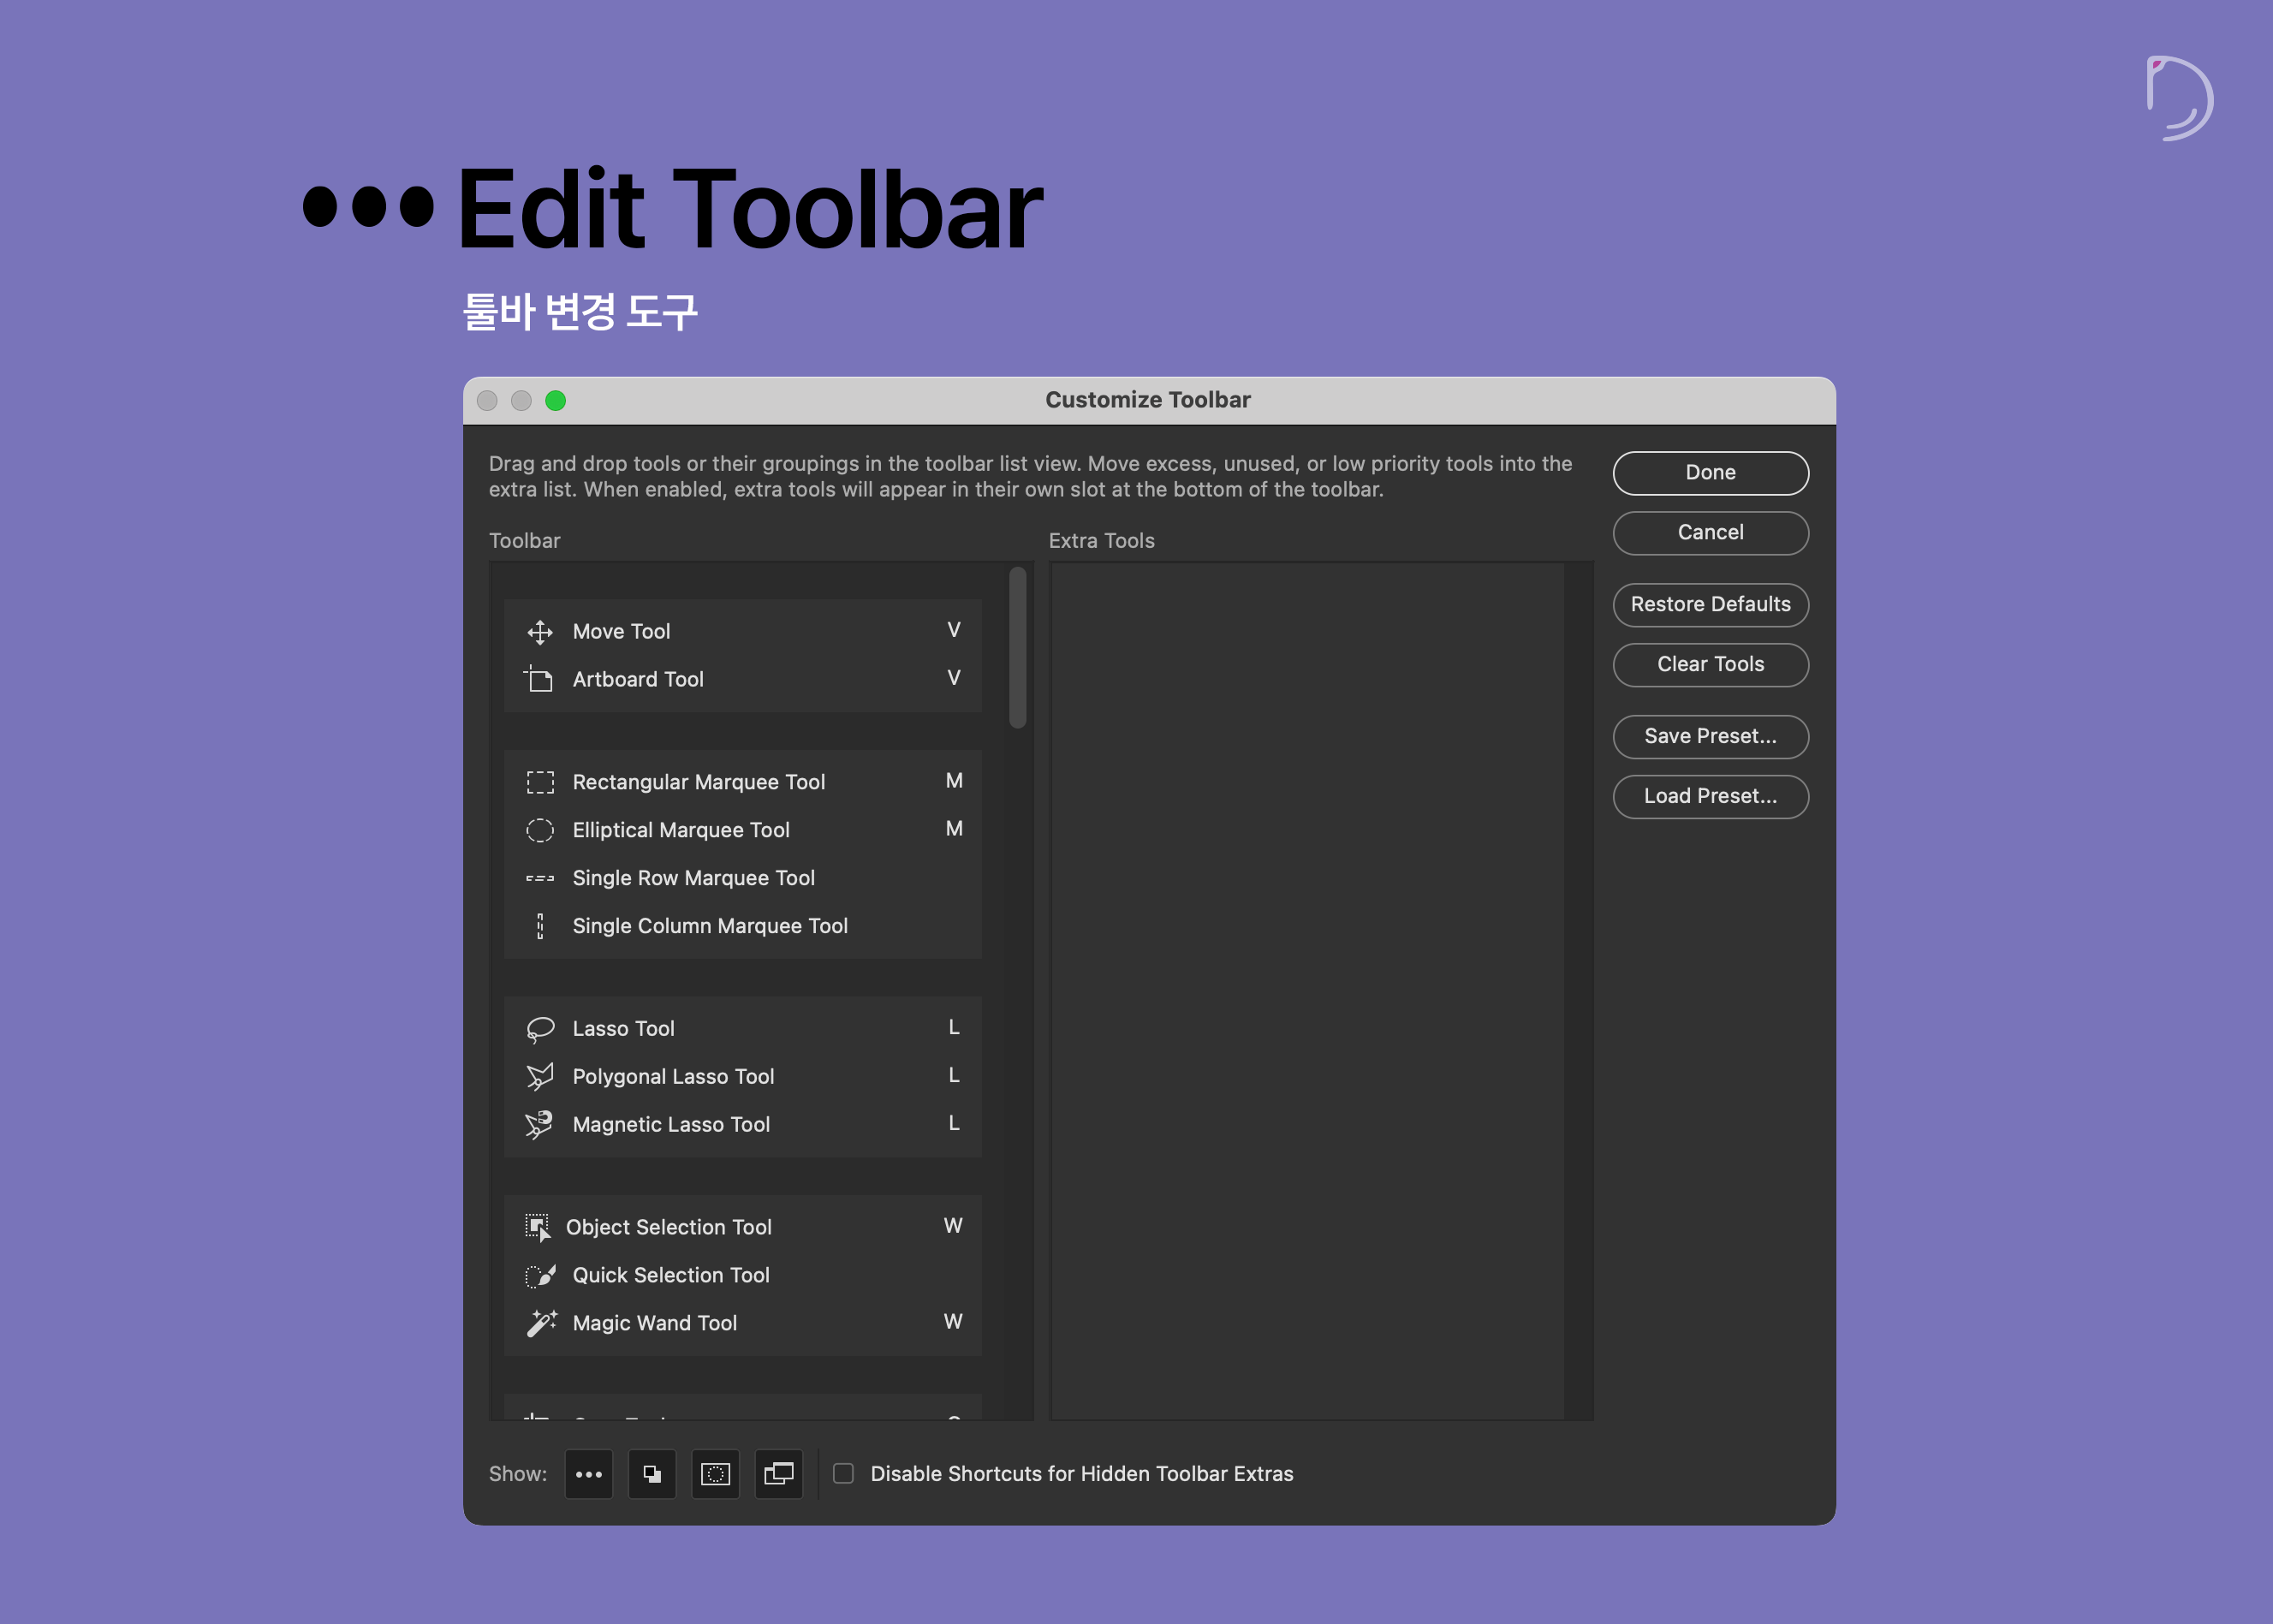Enable Disable Shortcuts for Hidden Toolbar Extras
This screenshot has height=1624, width=2273.
point(843,1473)
